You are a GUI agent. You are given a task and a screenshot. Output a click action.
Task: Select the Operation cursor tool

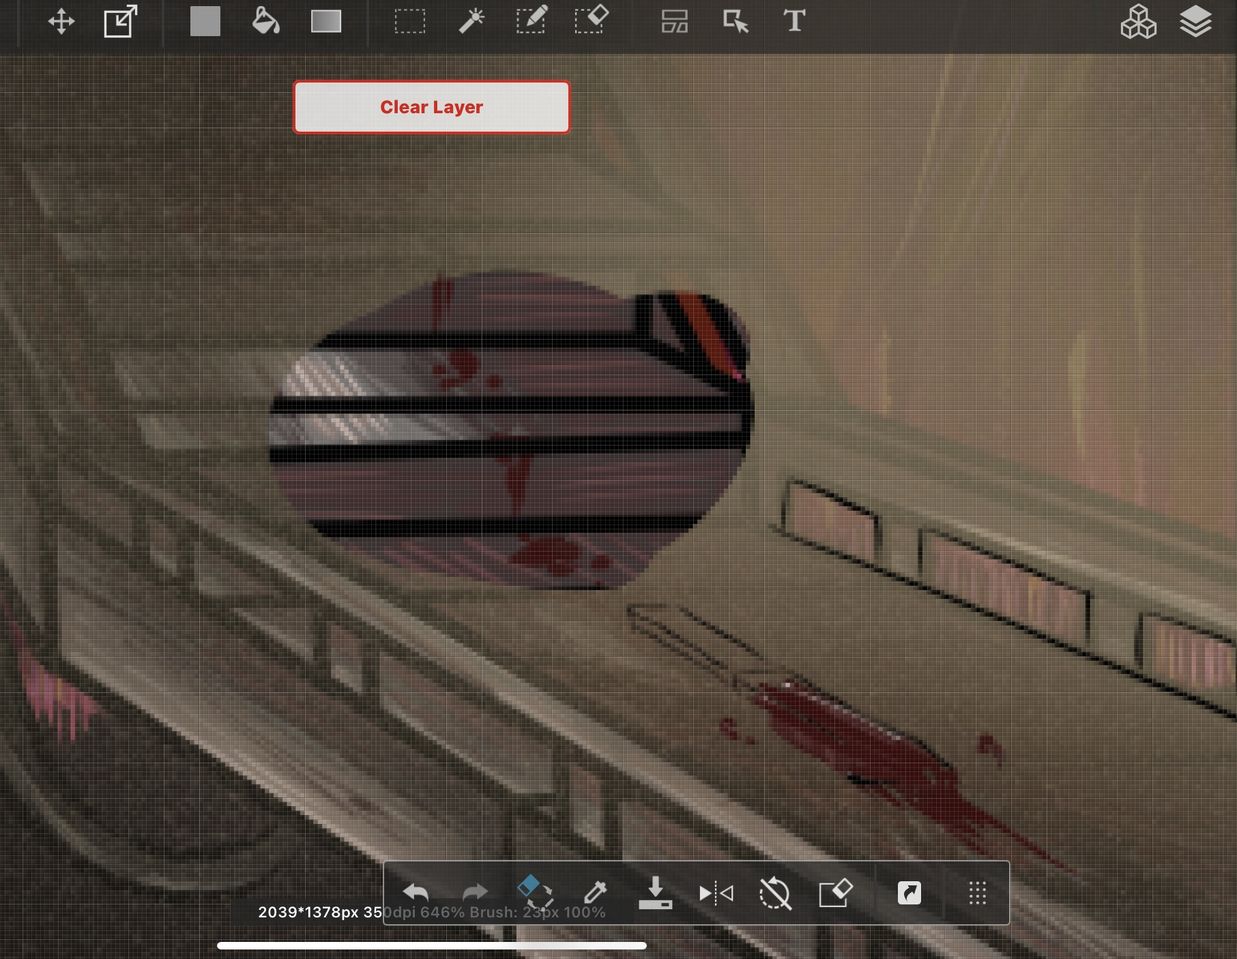[735, 22]
